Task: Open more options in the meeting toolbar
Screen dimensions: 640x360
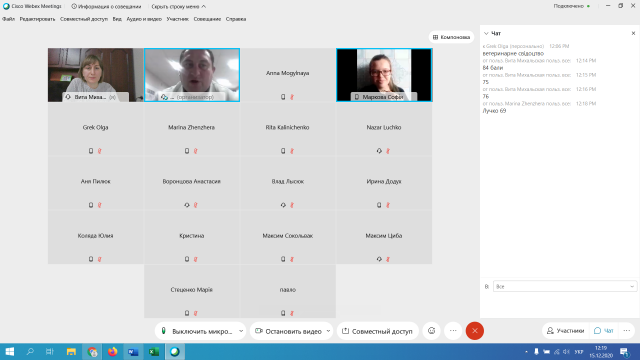Action: [x=453, y=331]
